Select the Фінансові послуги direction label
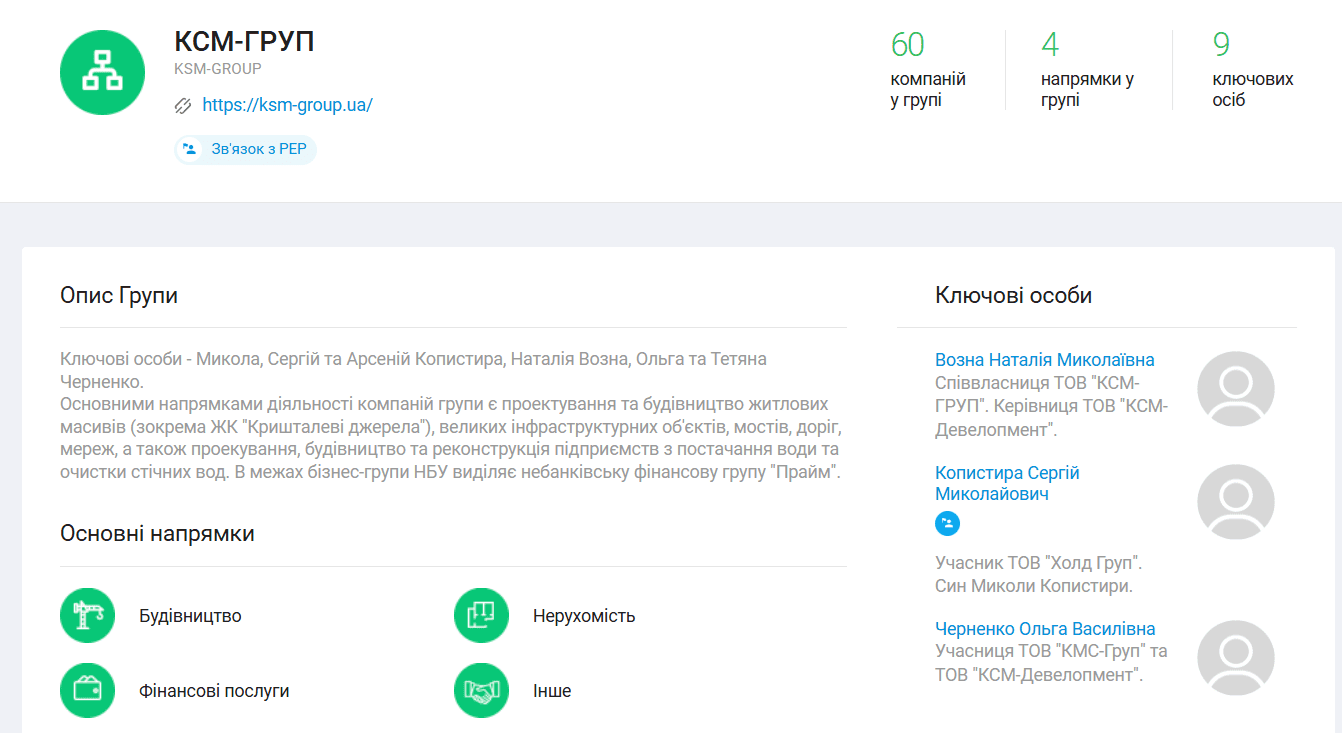1342x733 pixels. point(214,691)
